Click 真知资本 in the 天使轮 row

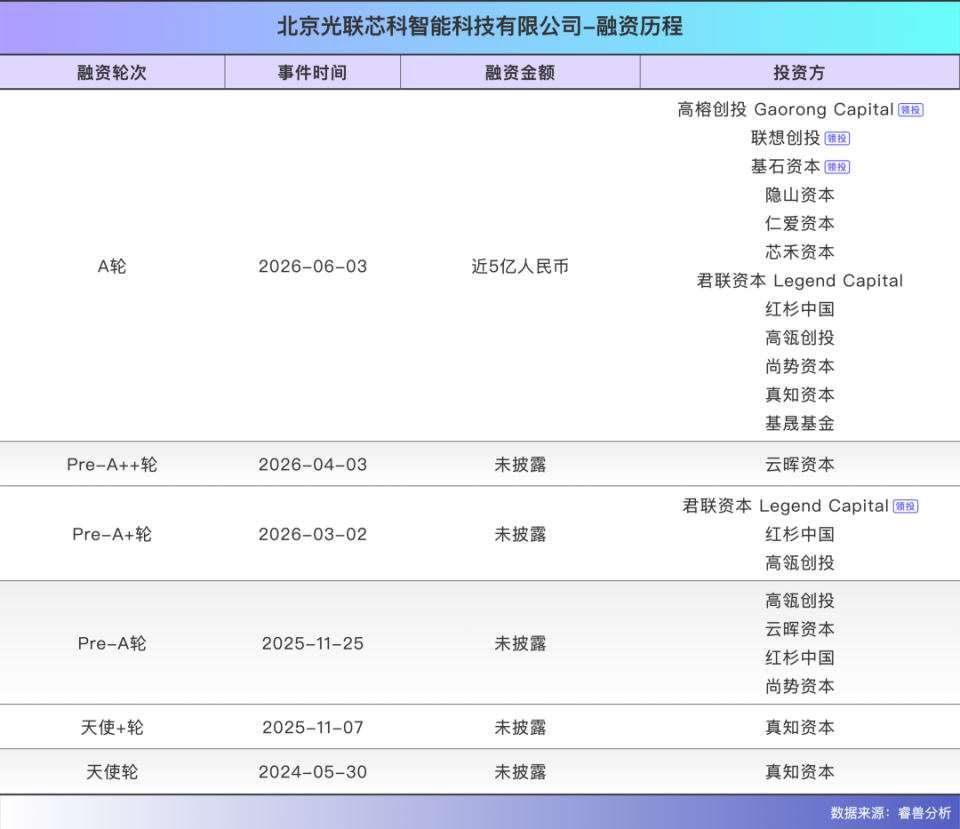pos(800,772)
